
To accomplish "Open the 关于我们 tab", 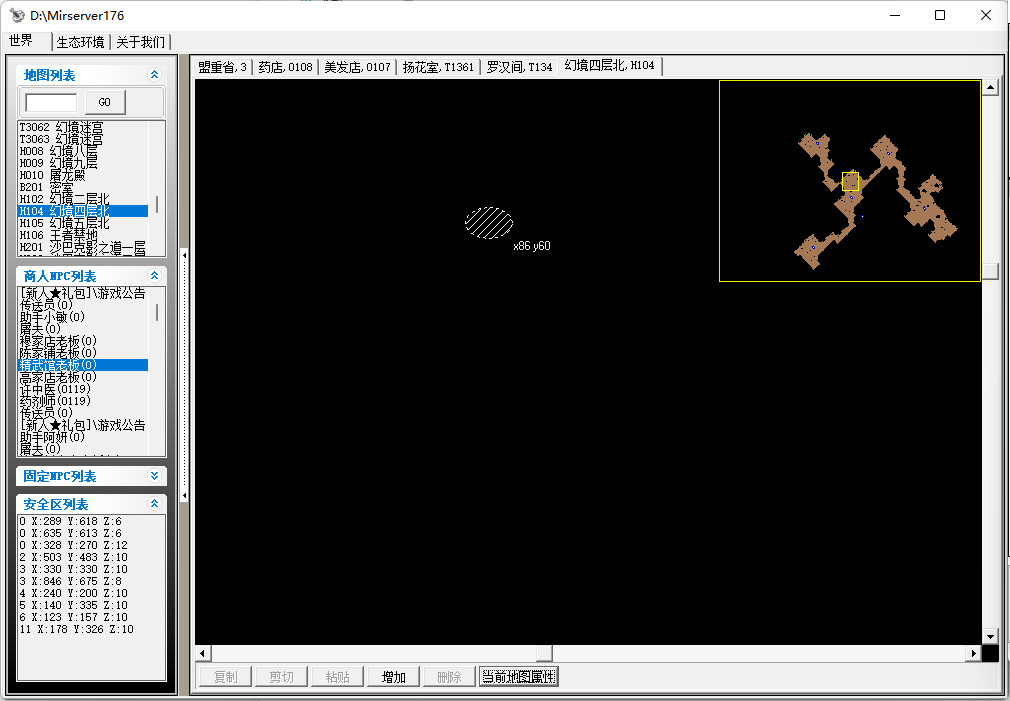I will [140, 42].
